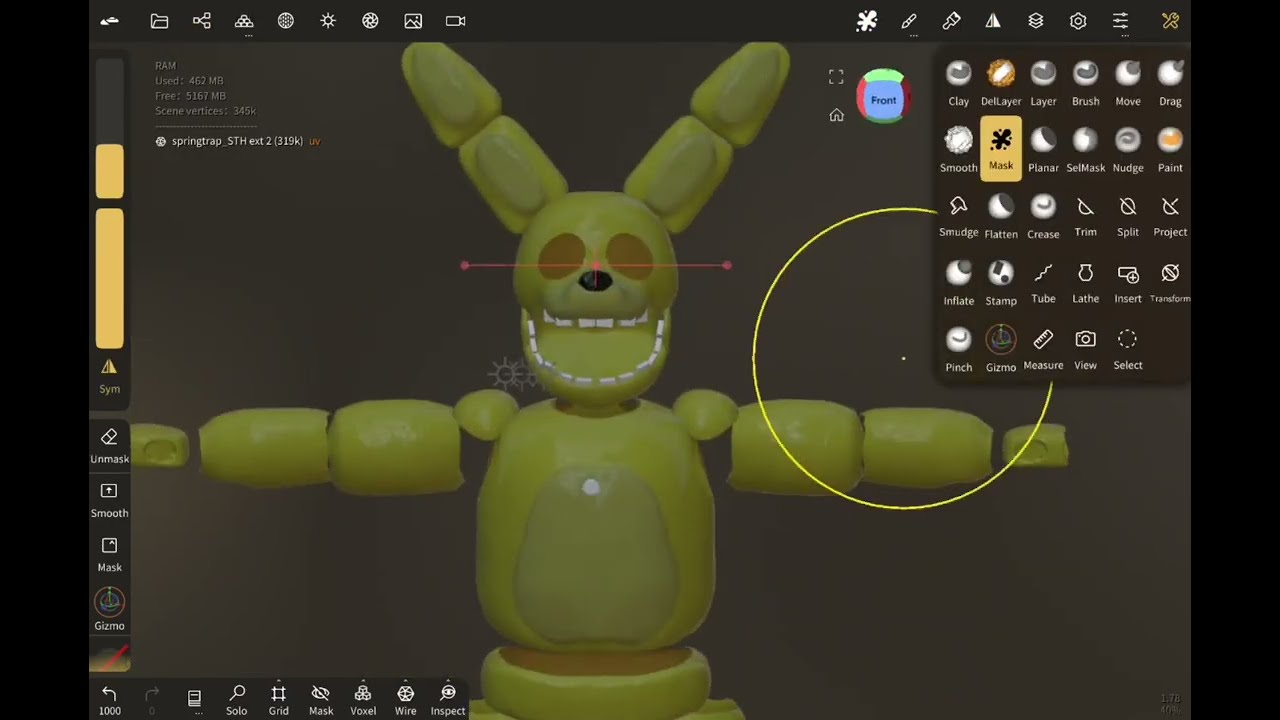1280x720 pixels.
Task: Toggle Mask visibility in bottom bar
Action: click(321, 700)
